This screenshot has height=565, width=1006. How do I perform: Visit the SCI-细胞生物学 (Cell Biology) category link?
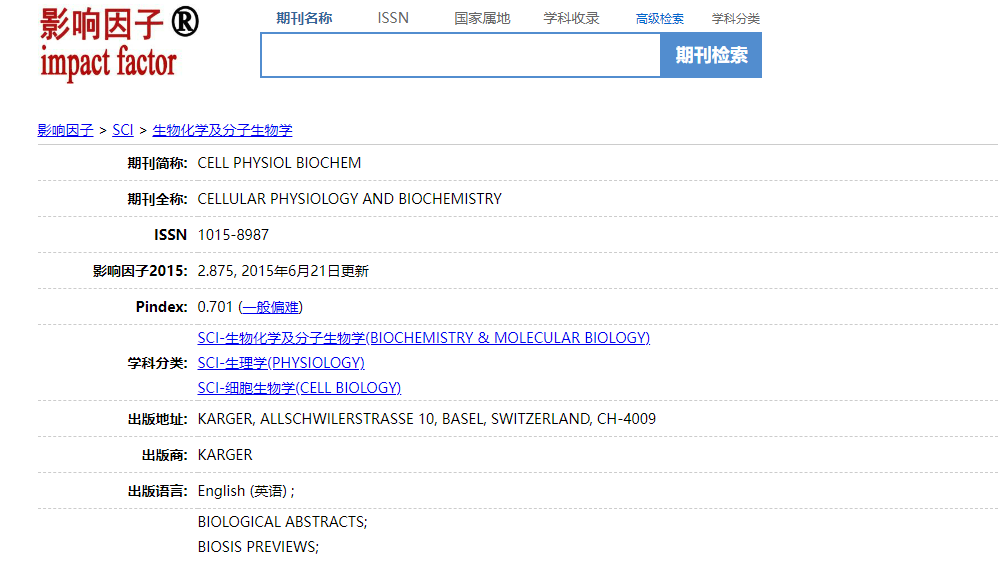tap(299, 388)
